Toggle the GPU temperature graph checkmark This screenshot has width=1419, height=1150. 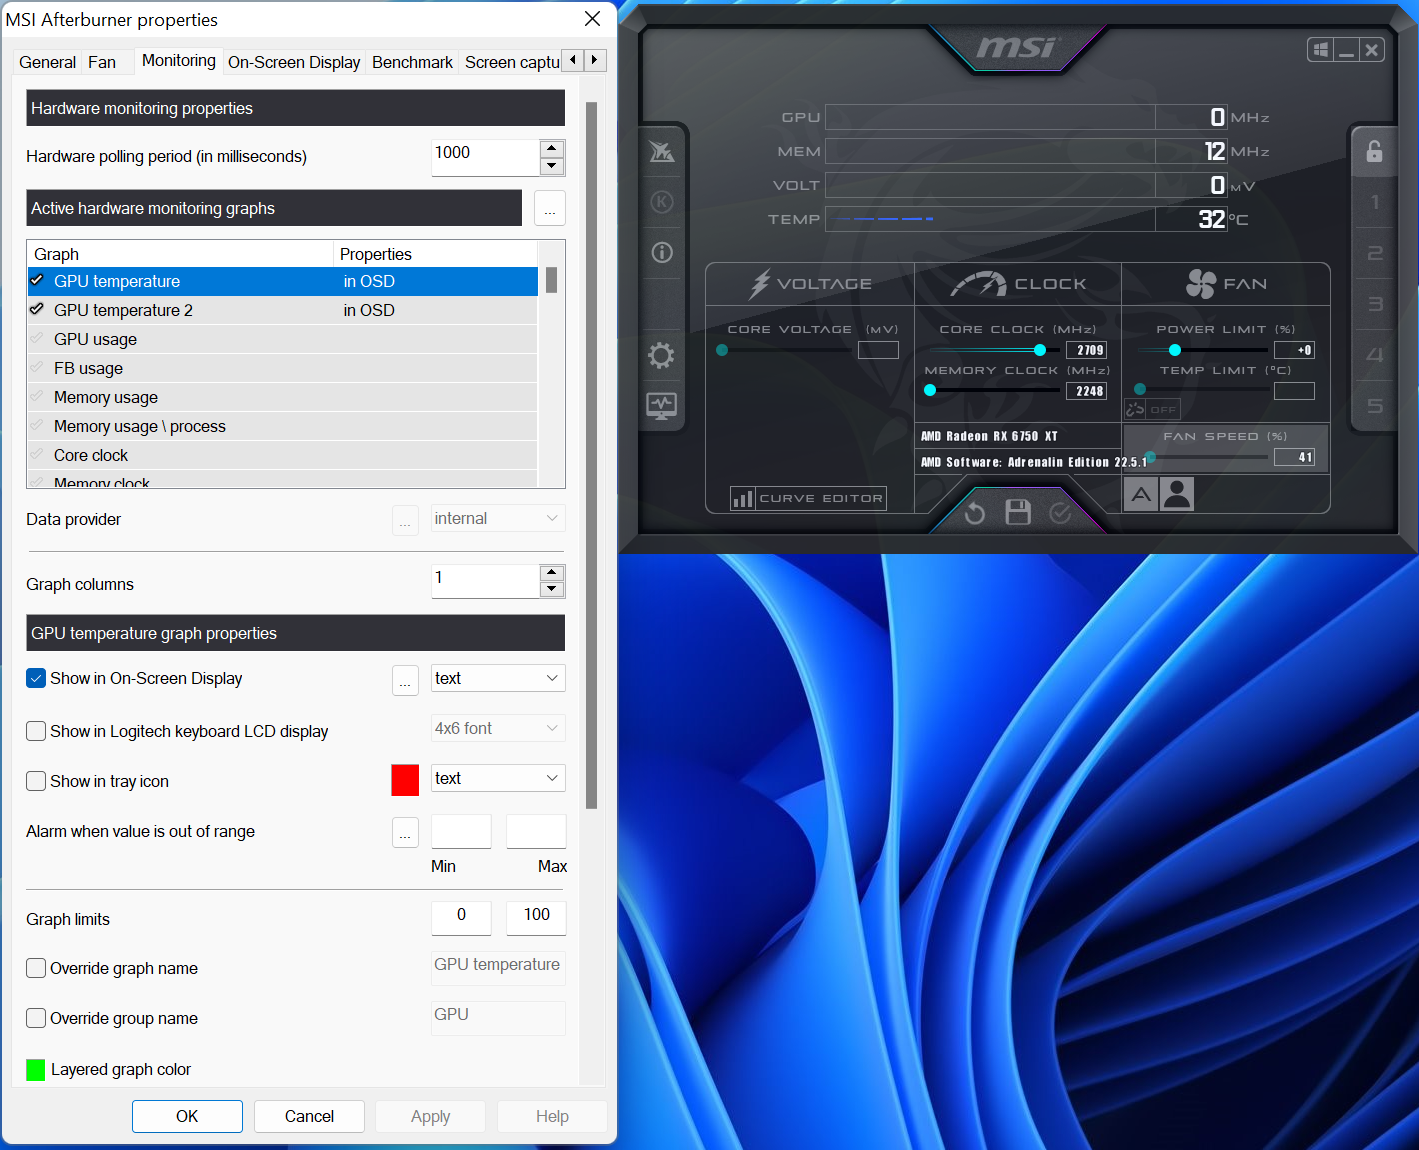click(38, 280)
